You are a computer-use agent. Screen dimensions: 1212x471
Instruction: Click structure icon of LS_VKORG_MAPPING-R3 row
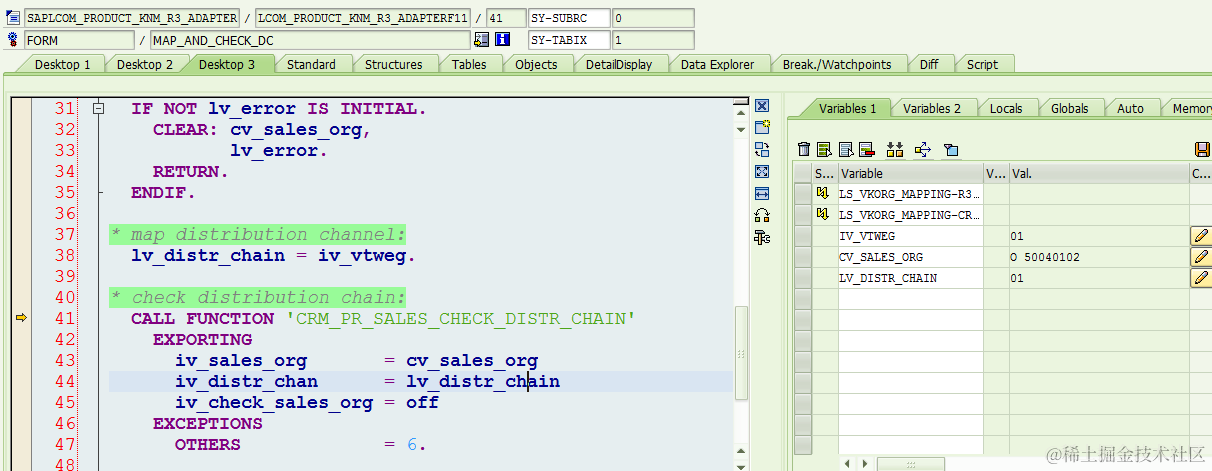[x=824, y=193]
